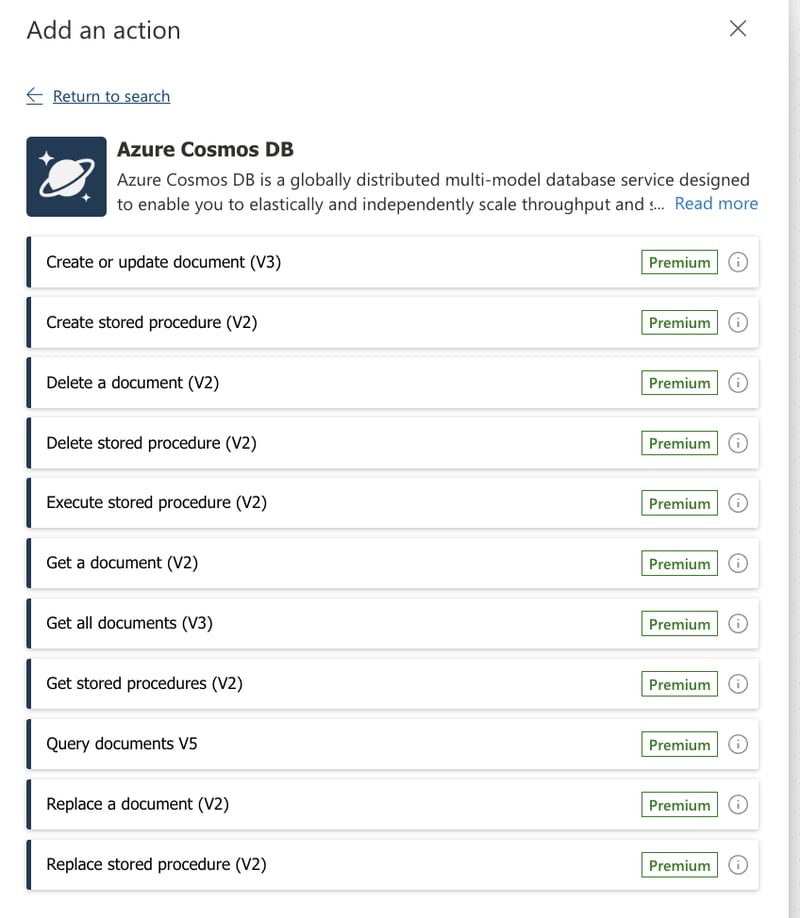The width and height of the screenshot is (800, 918).
Task: Click info icon for Get stored procedures
Action: pyautogui.click(x=738, y=684)
